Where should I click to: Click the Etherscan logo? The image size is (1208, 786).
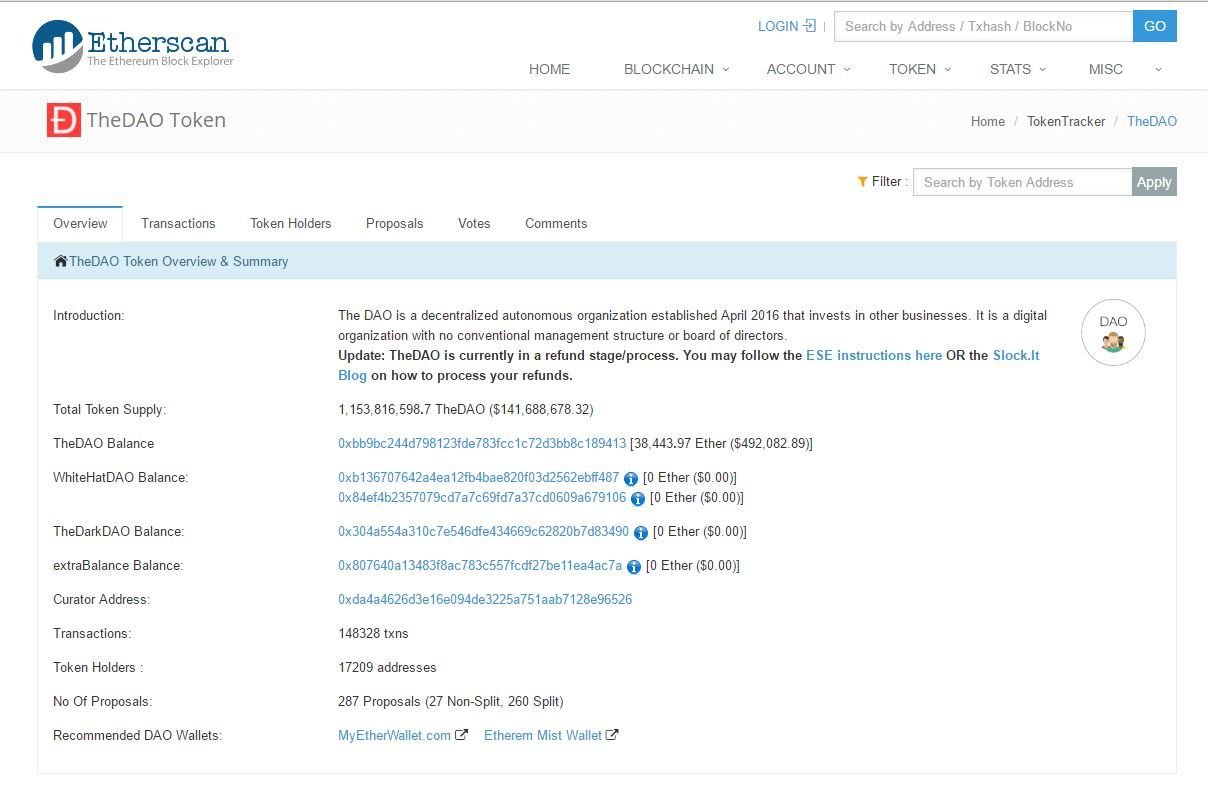coord(132,46)
